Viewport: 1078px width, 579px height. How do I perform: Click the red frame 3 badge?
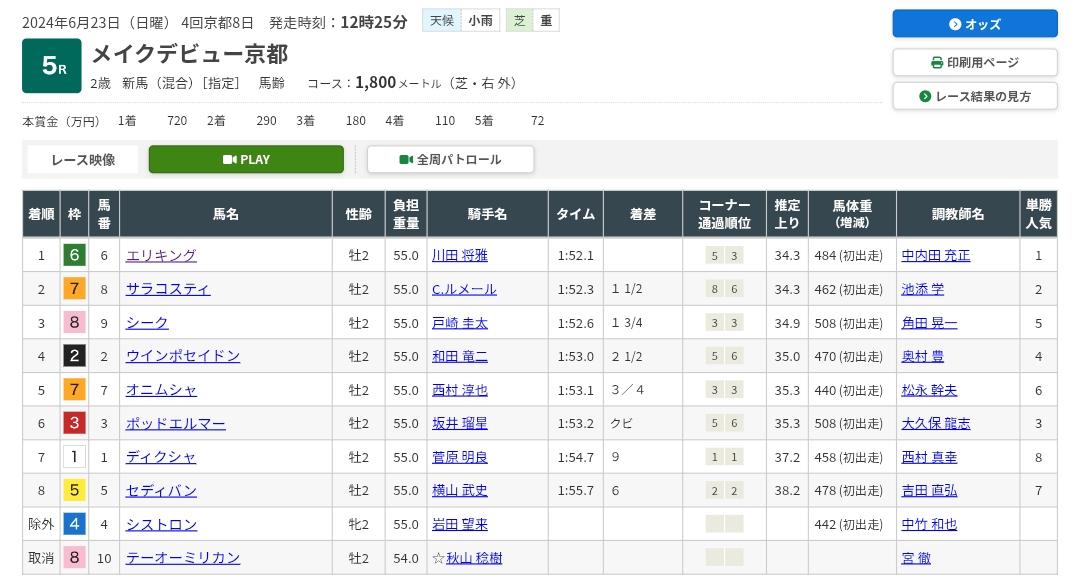click(74, 423)
